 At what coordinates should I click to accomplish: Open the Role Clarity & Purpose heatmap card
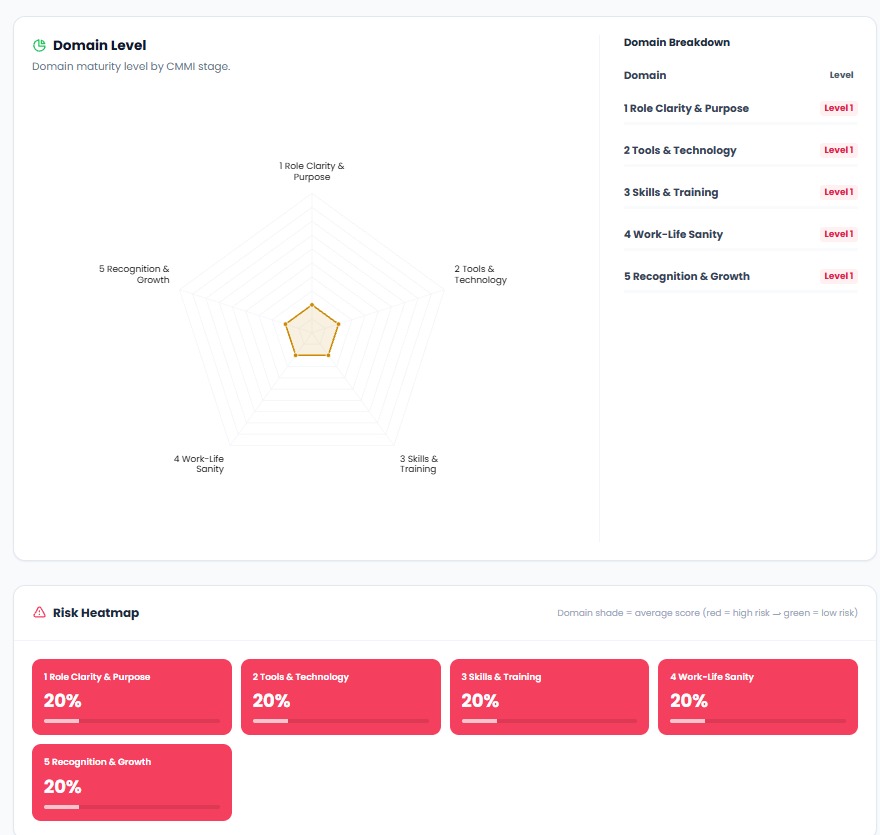[x=132, y=697]
